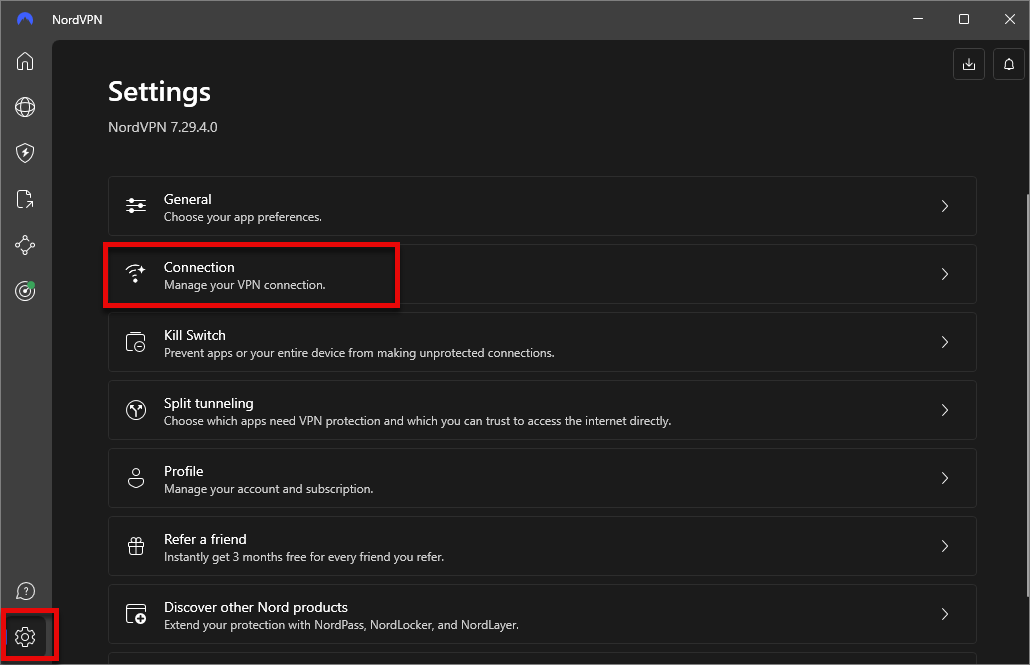
Task: Click the vertical scrollbar thumb
Action: (x=1027, y=394)
